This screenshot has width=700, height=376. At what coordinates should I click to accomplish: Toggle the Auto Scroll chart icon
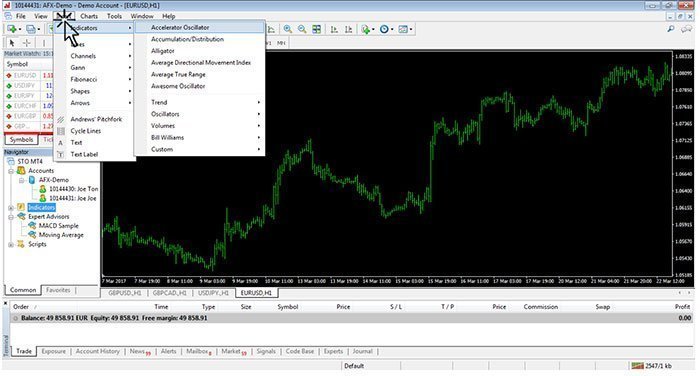point(334,29)
